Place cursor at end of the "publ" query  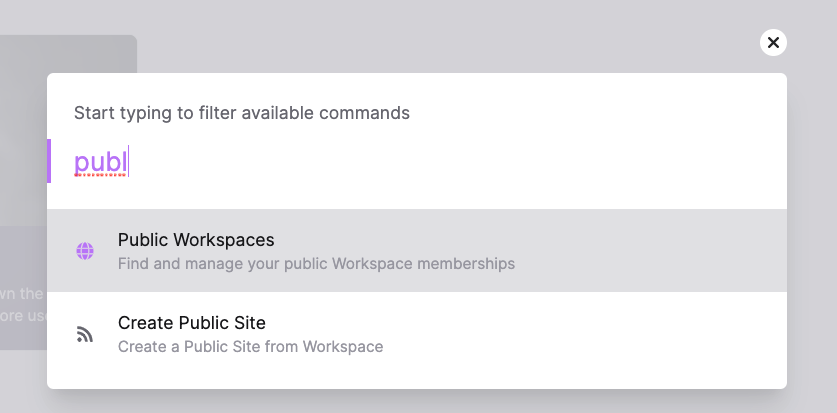[x=129, y=162]
